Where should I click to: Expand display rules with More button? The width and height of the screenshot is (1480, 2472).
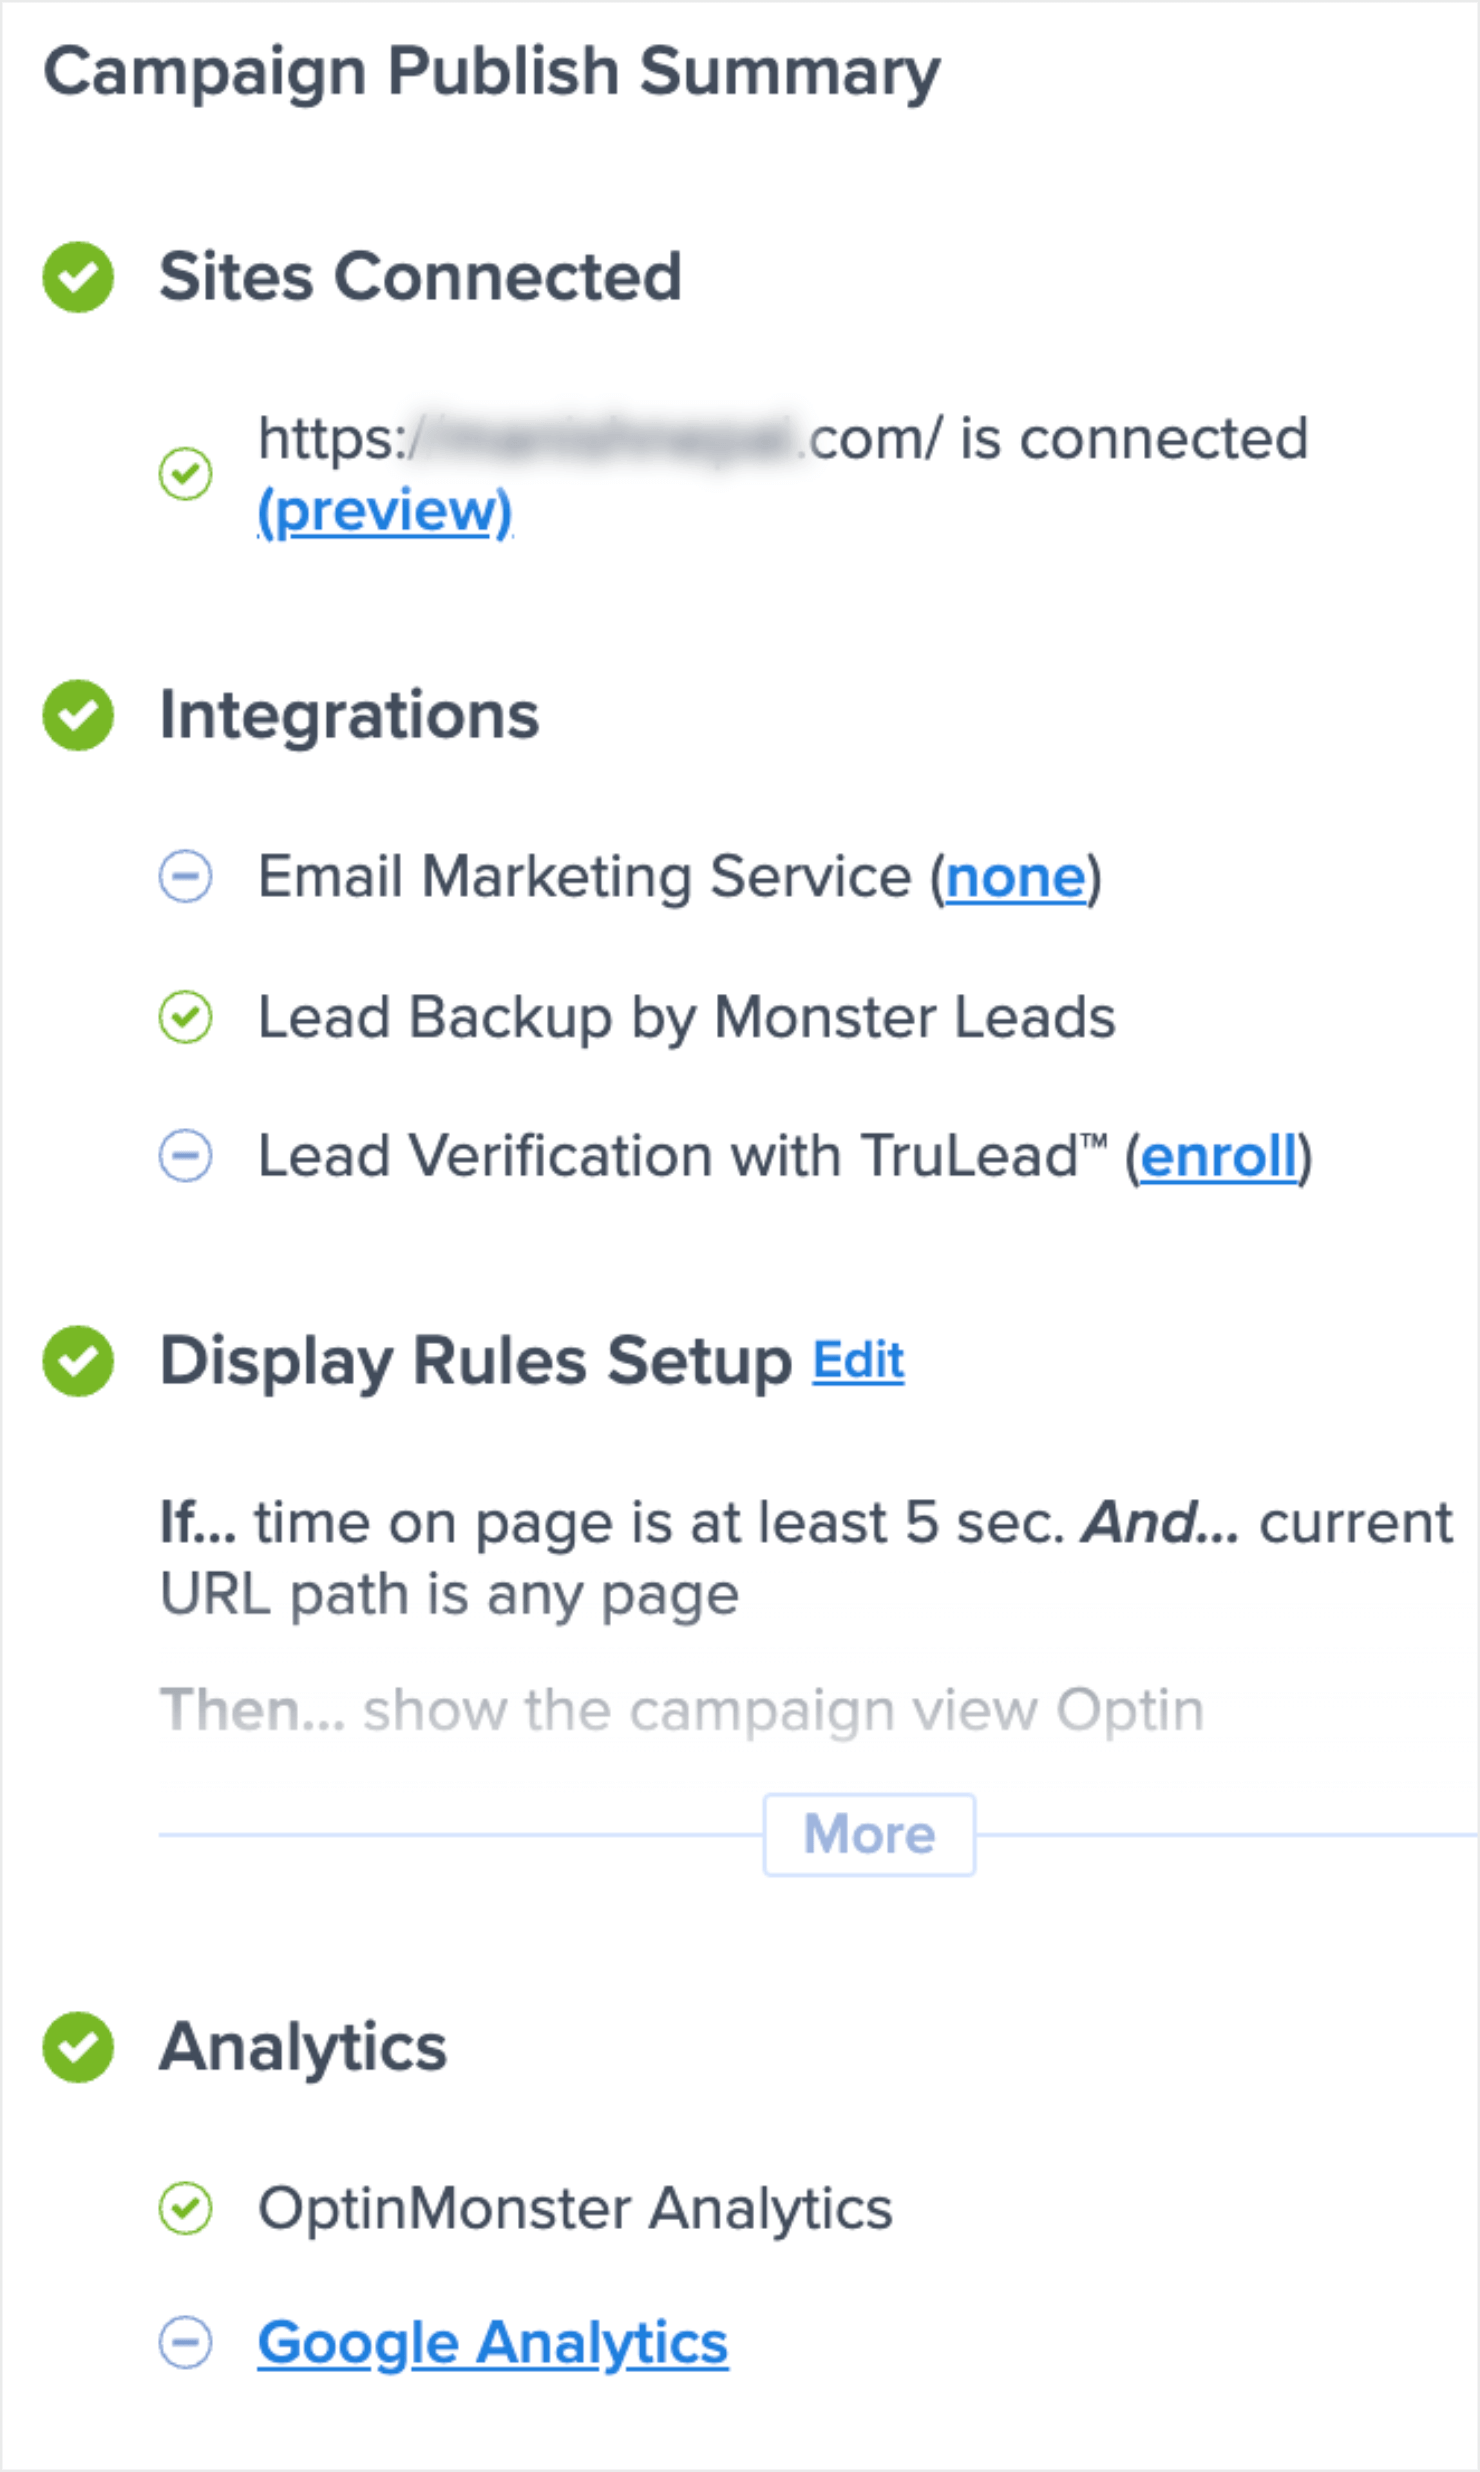869,1834
